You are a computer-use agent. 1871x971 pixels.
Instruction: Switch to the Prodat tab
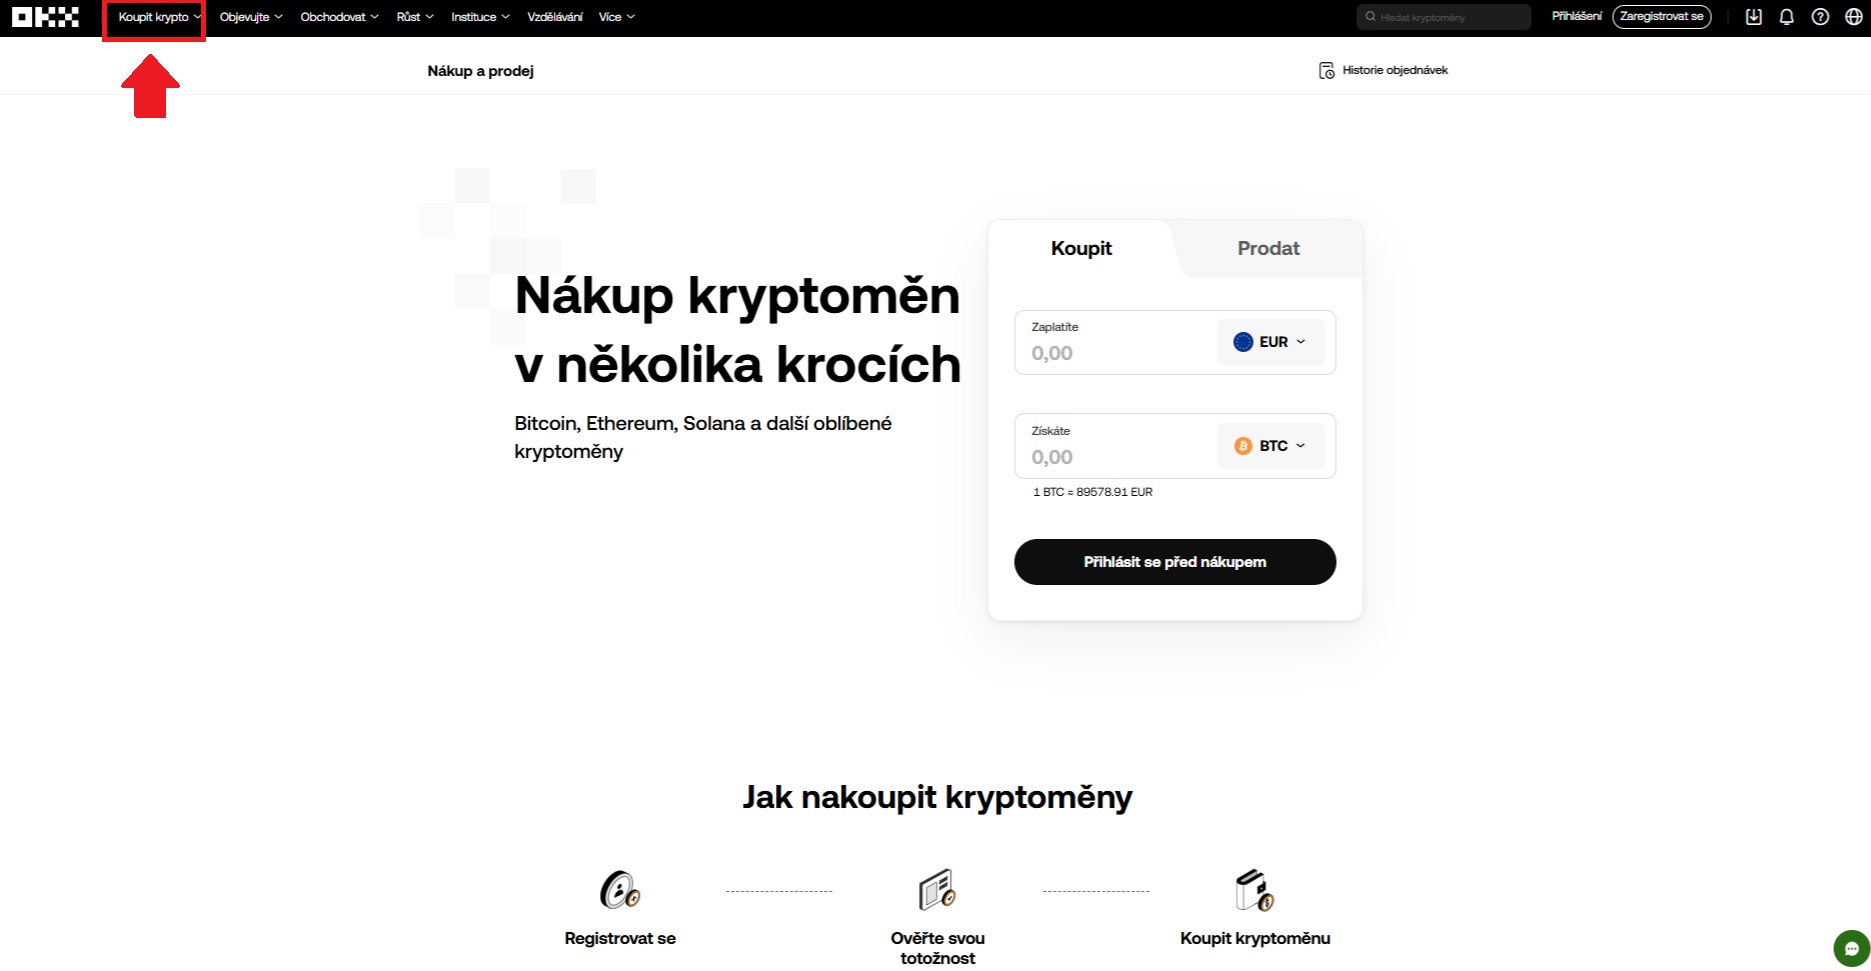point(1268,248)
